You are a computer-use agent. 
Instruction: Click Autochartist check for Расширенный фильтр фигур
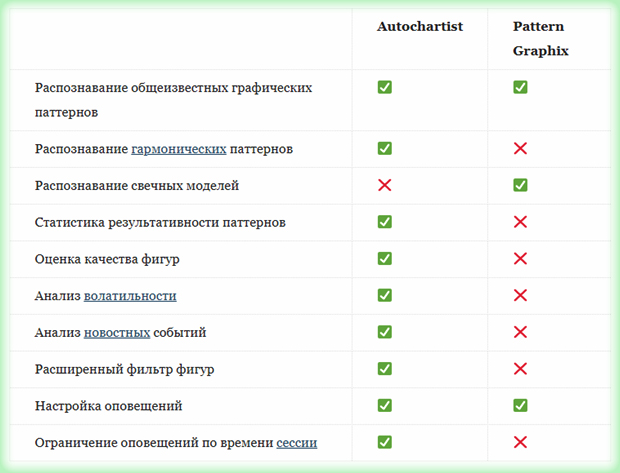tap(384, 369)
